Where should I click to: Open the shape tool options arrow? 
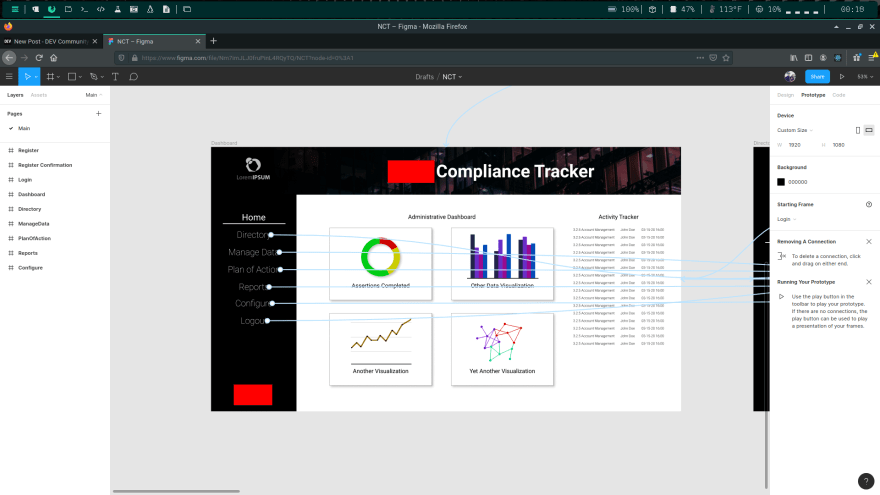80,77
